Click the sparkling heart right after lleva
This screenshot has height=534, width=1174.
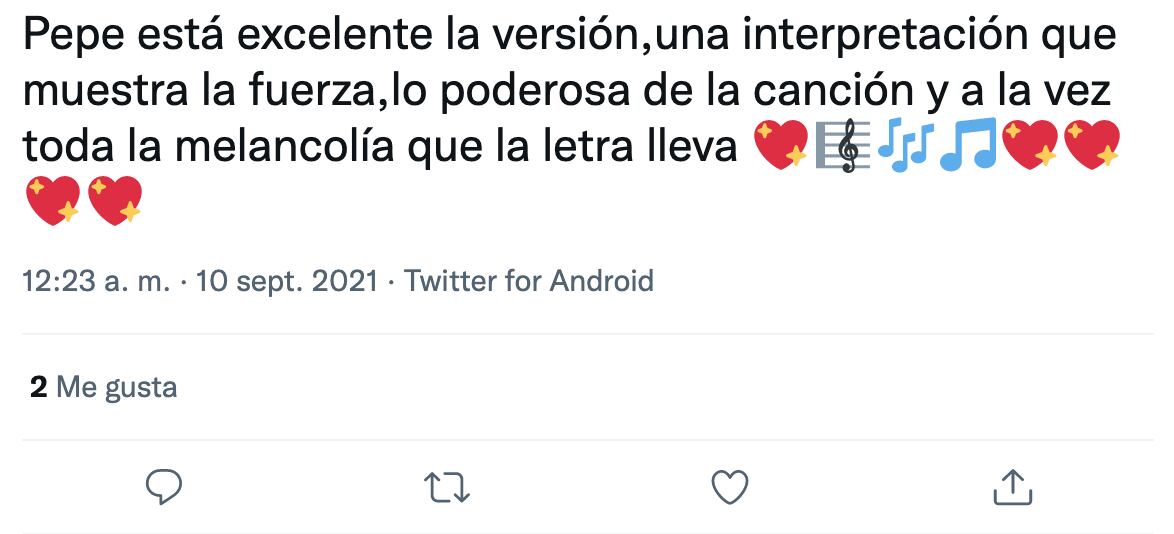(x=779, y=148)
